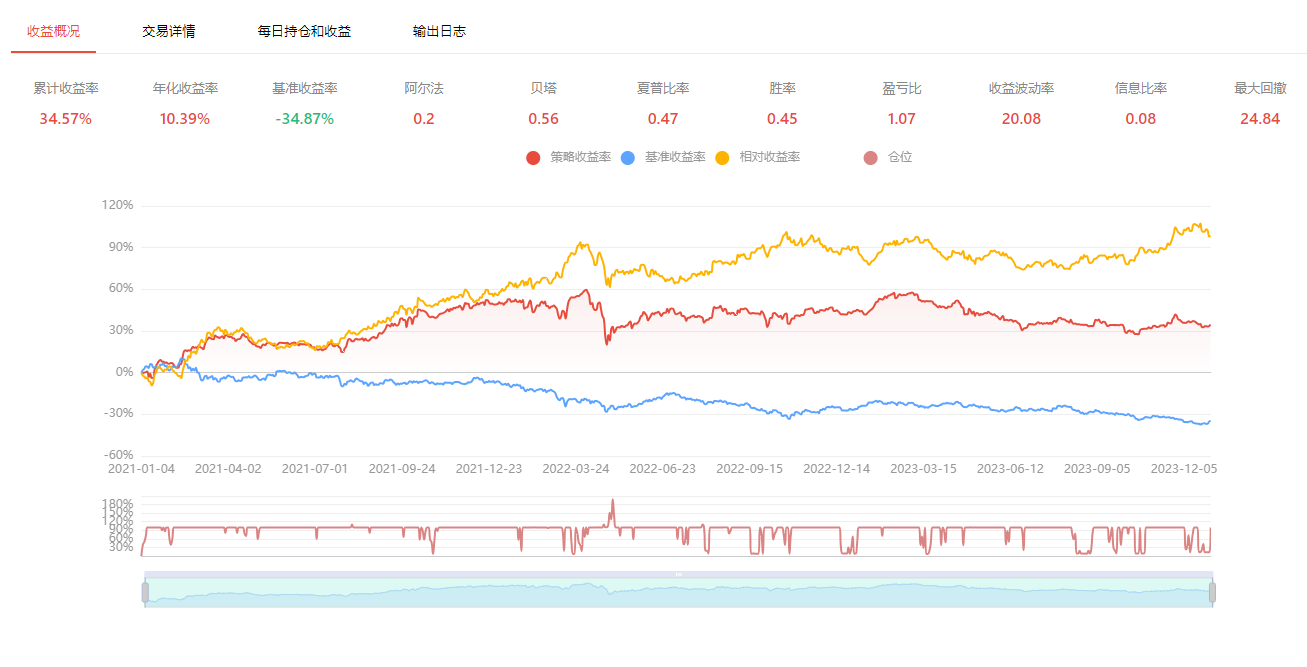This screenshot has width=1307, height=667.
Task: Toggle the blue 基准收益率 legend marker
Action: [x=628, y=157]
